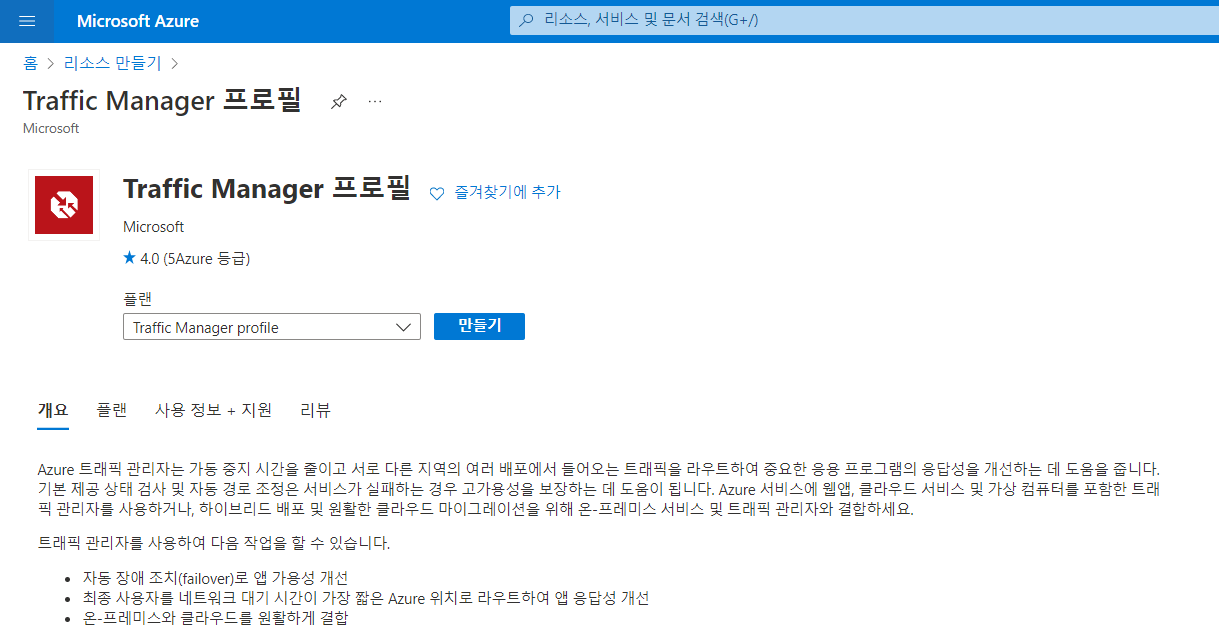Open the Traffic Manager profile plan dropdown
1219x642 pixels.
(272, 327)
